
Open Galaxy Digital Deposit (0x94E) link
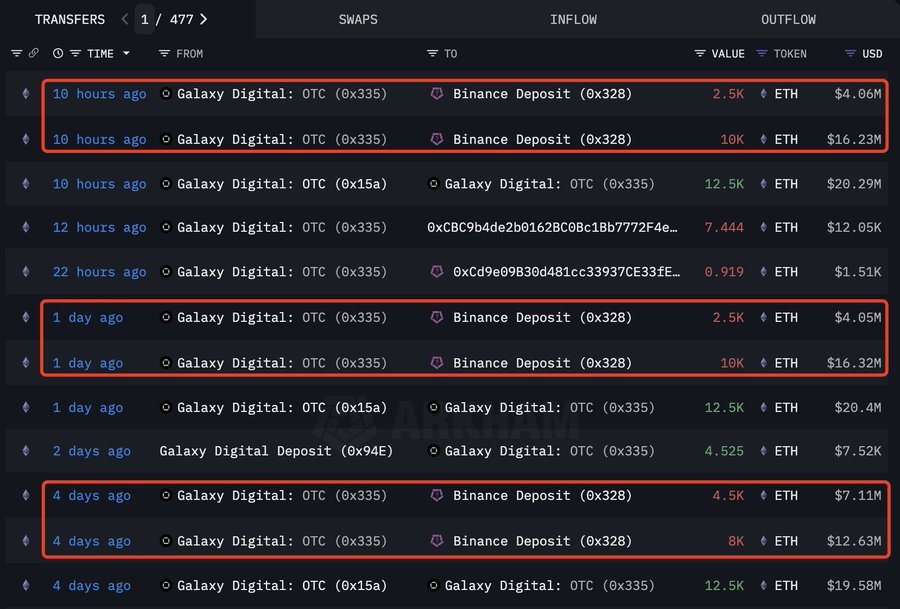click(x=276, y=451)
